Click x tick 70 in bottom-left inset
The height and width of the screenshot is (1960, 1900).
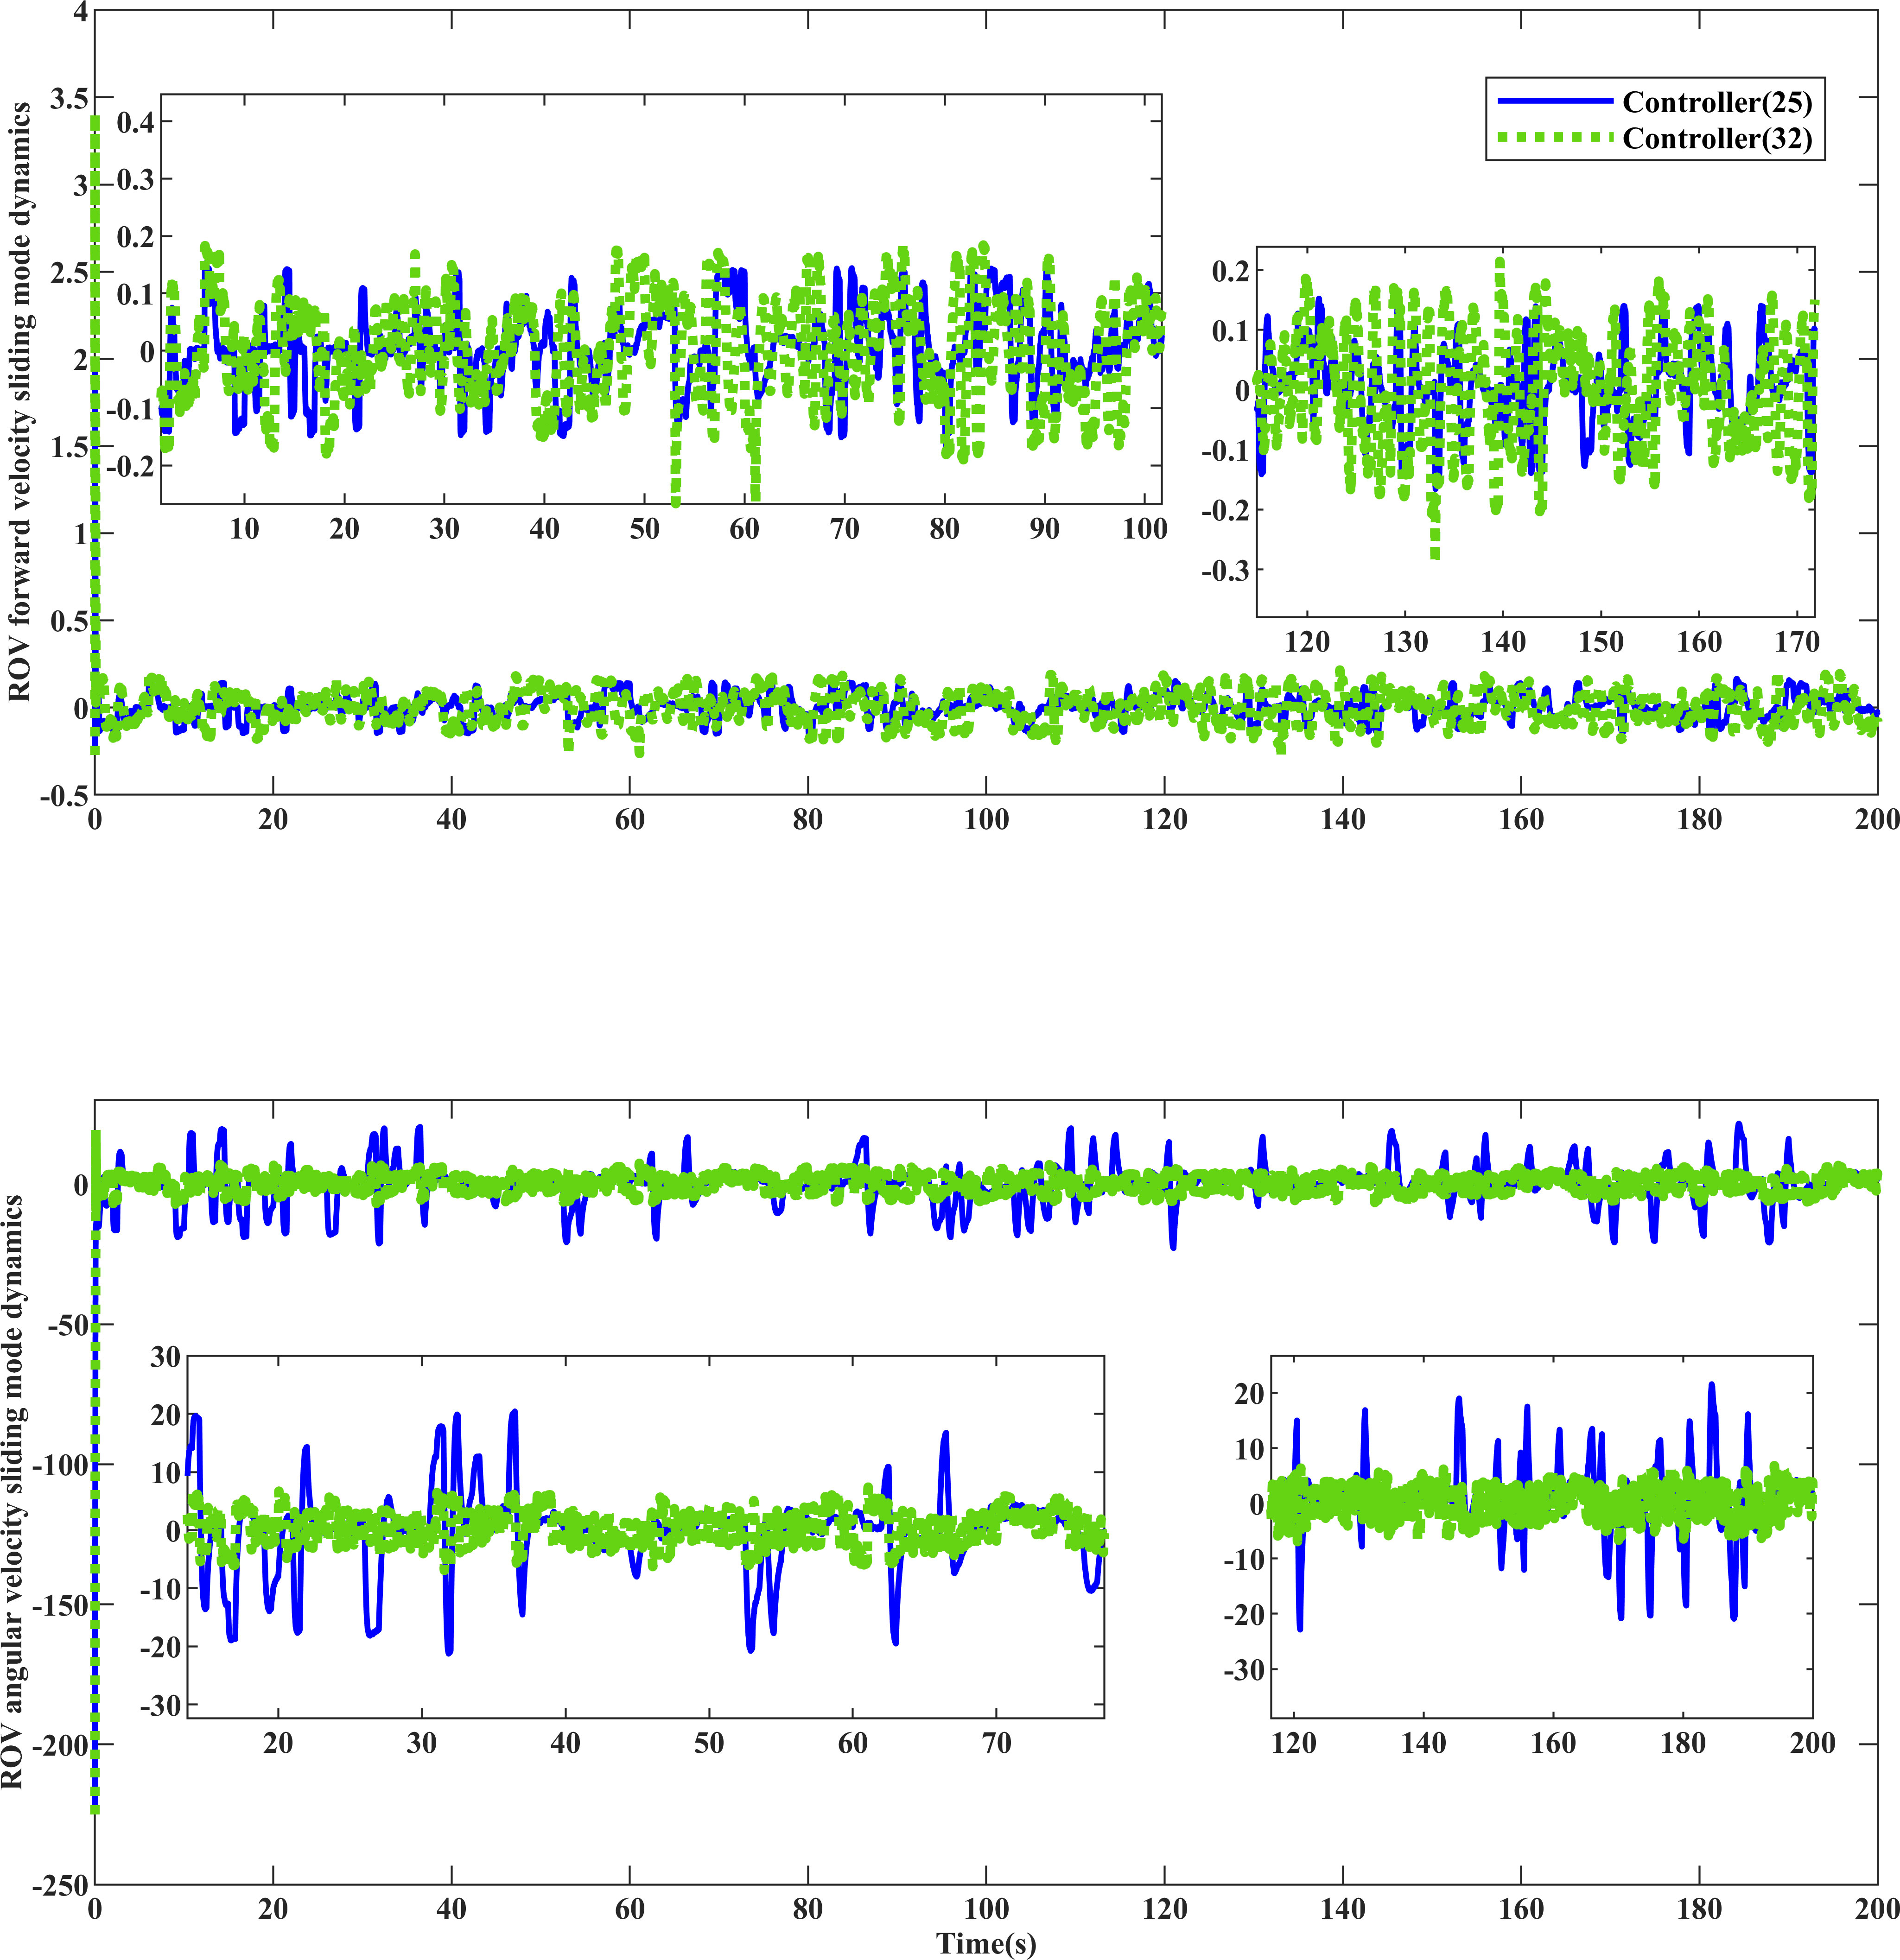(x=996, y=1743)
